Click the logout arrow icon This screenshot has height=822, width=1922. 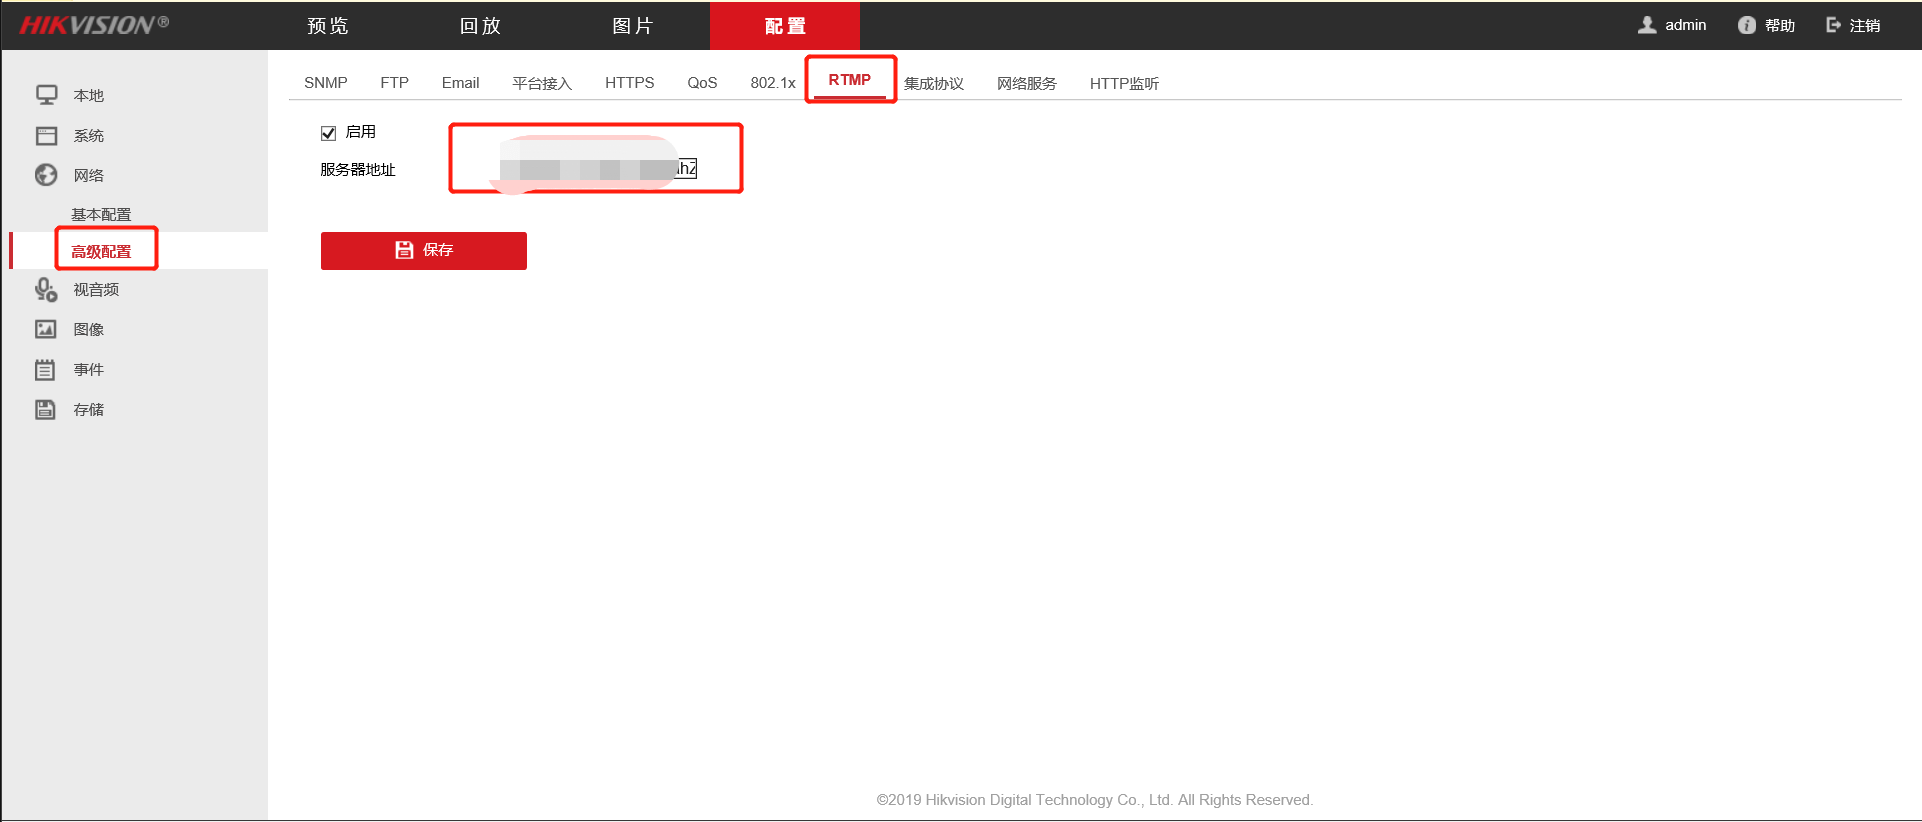click(x=1834, y=25)
